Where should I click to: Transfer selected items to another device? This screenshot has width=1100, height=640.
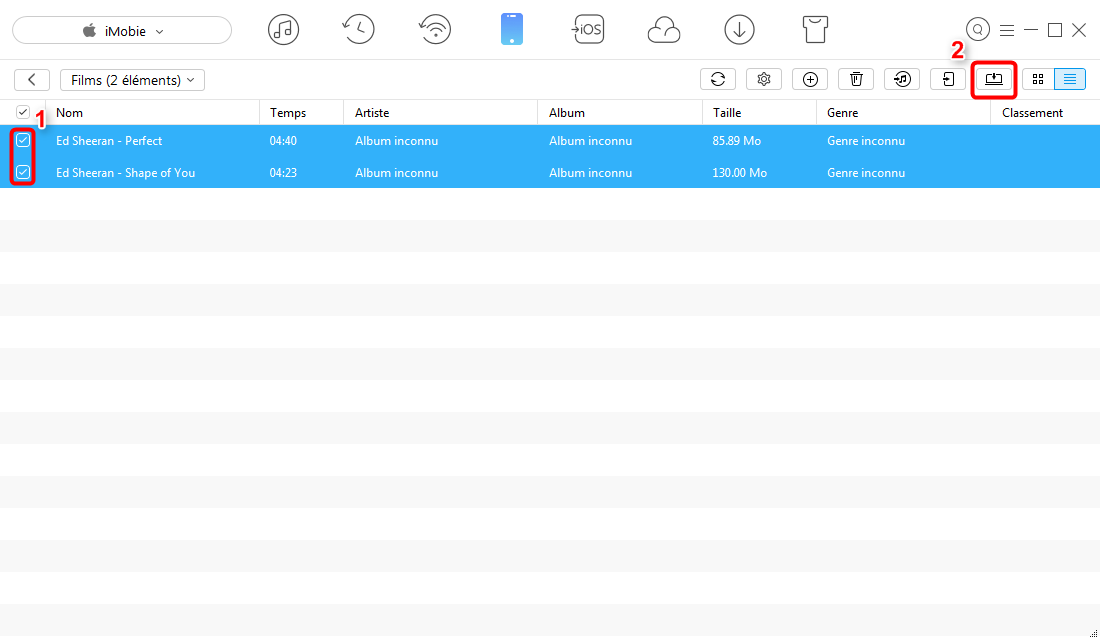pos(948,79)
